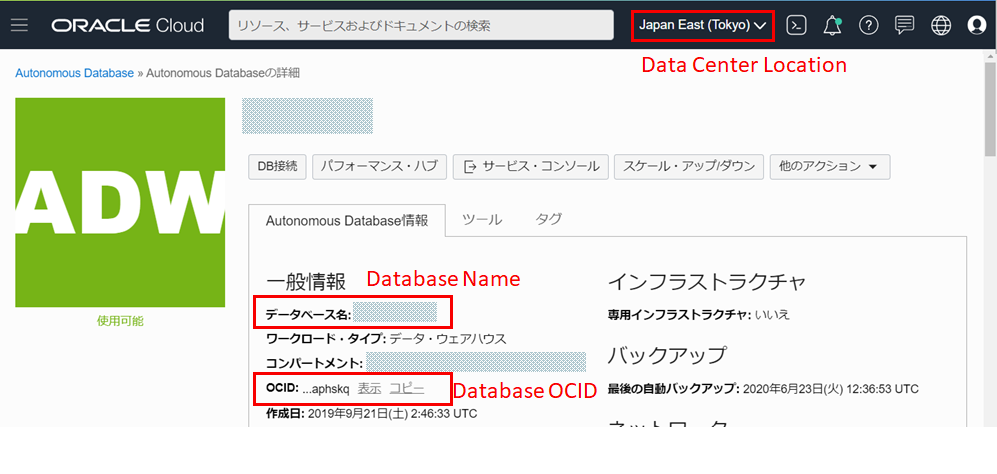Open the サービス・コンソール button
Viewport: 997px width, 474px height.
(530, 167)
